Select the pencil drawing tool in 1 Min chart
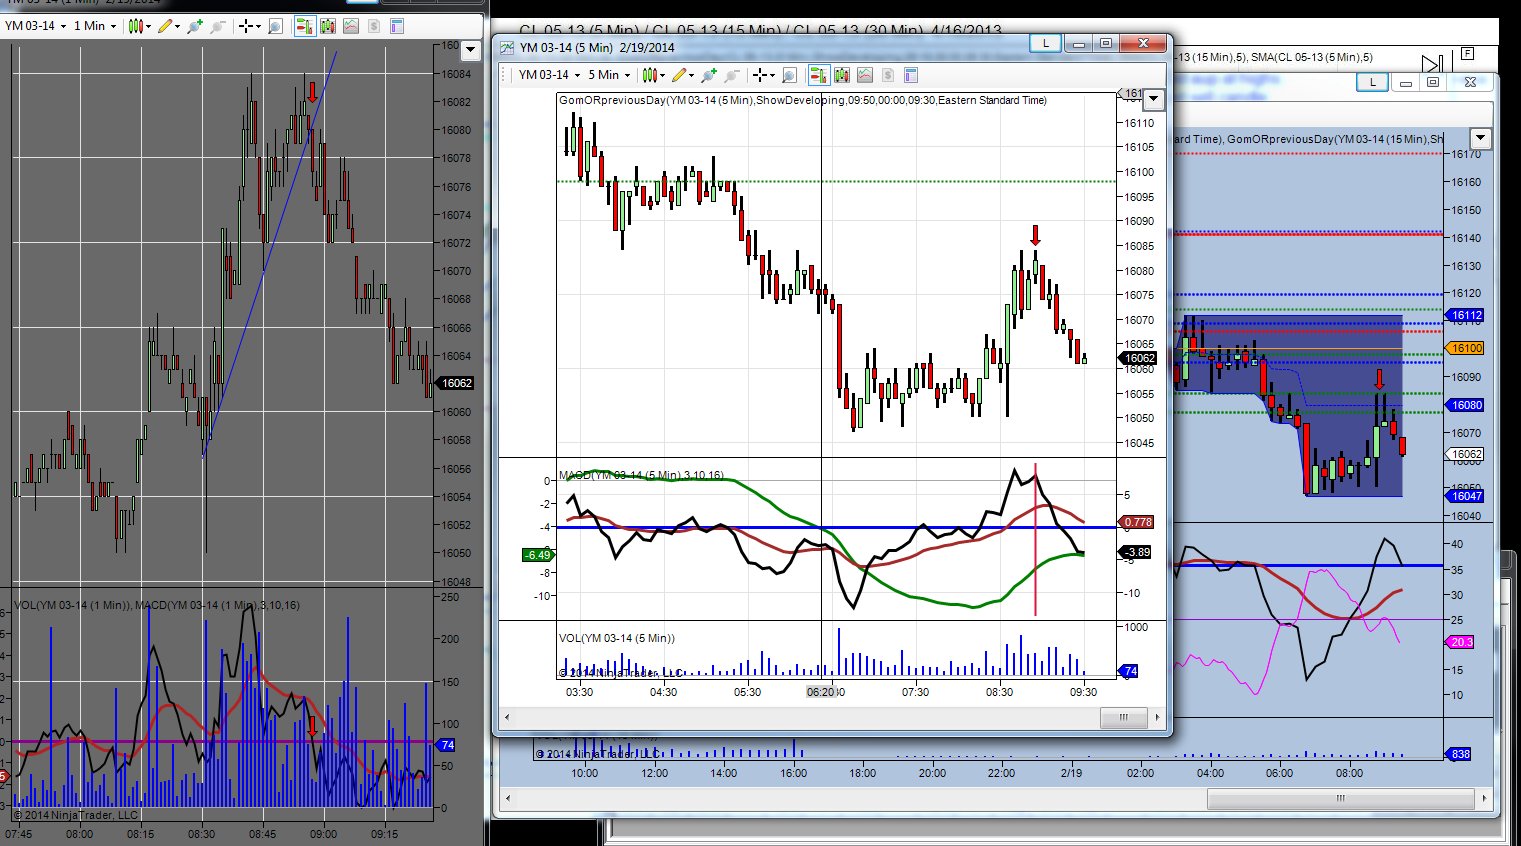The height and width of the screenshot is (846, 1521). click(x=165, y=26)
